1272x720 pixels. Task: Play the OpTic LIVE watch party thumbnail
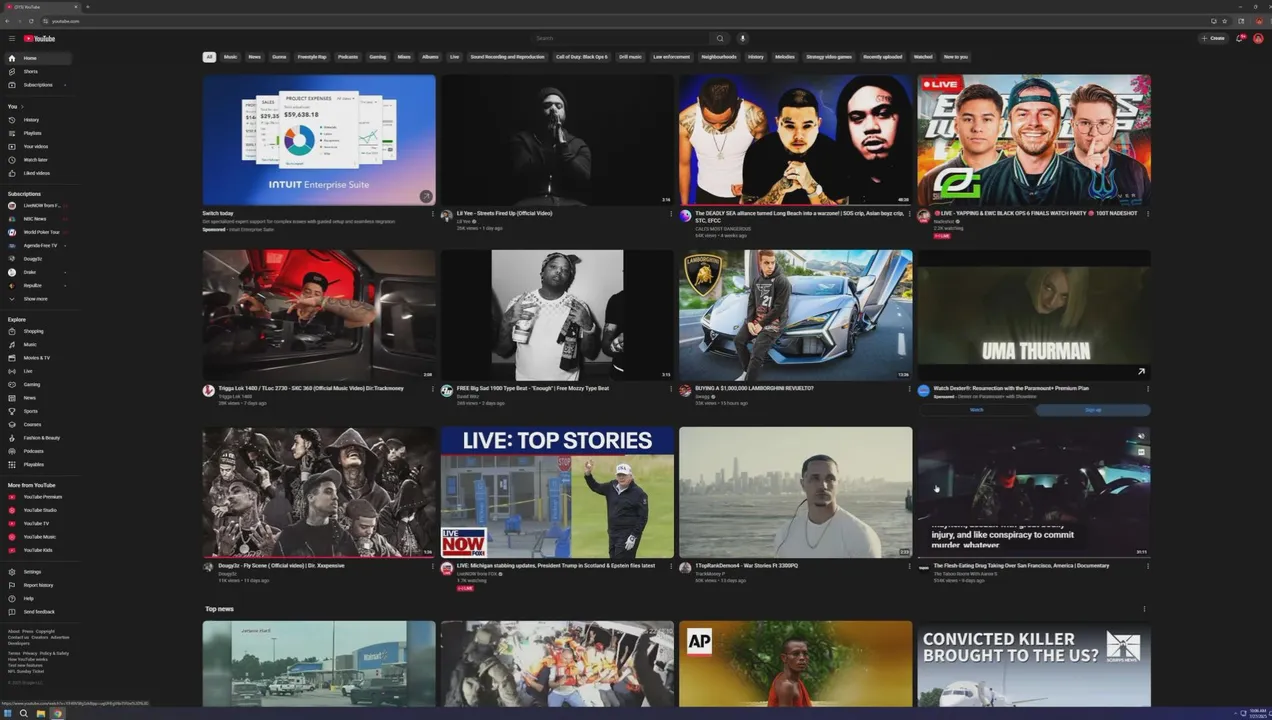(1034, 140)
